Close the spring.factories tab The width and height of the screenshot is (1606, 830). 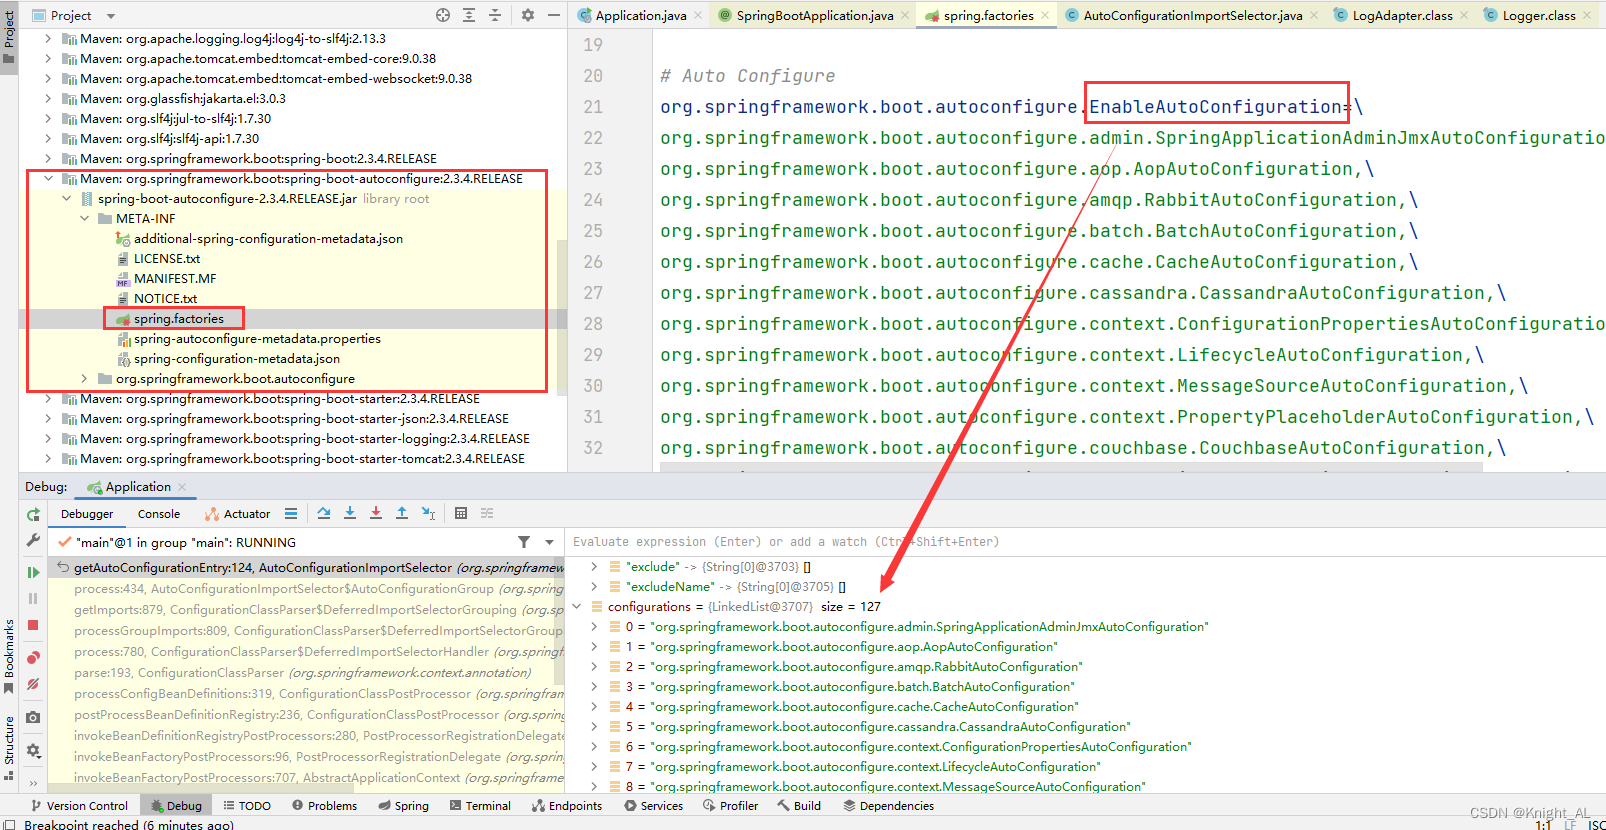1045,15
